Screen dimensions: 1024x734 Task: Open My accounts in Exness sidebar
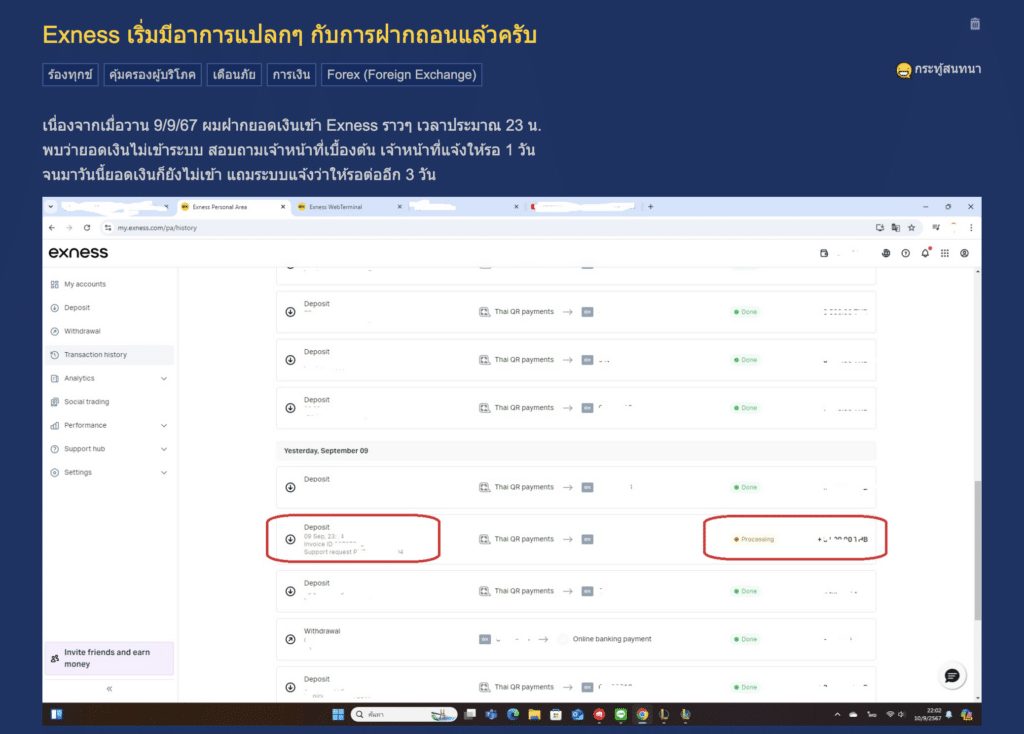[85, 284]
